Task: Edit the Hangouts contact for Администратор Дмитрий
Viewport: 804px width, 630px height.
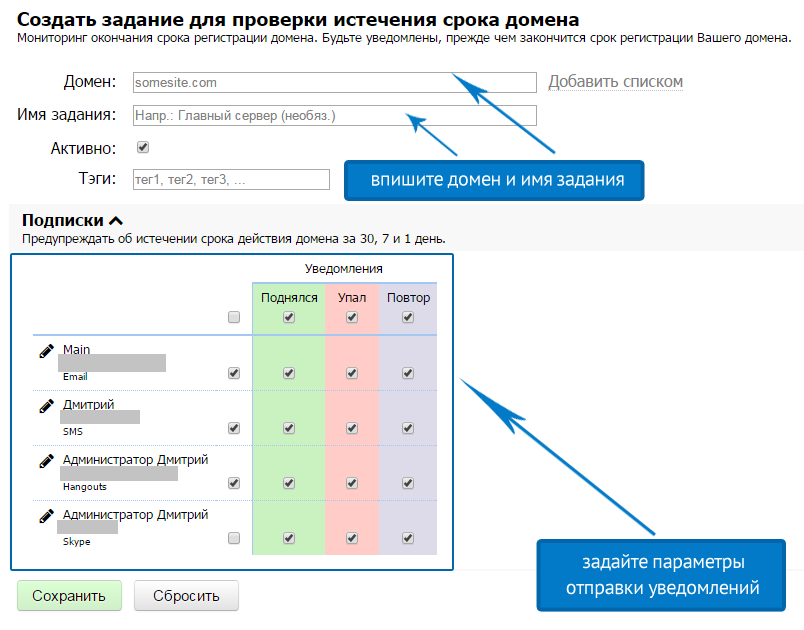Action: point(45,459)
